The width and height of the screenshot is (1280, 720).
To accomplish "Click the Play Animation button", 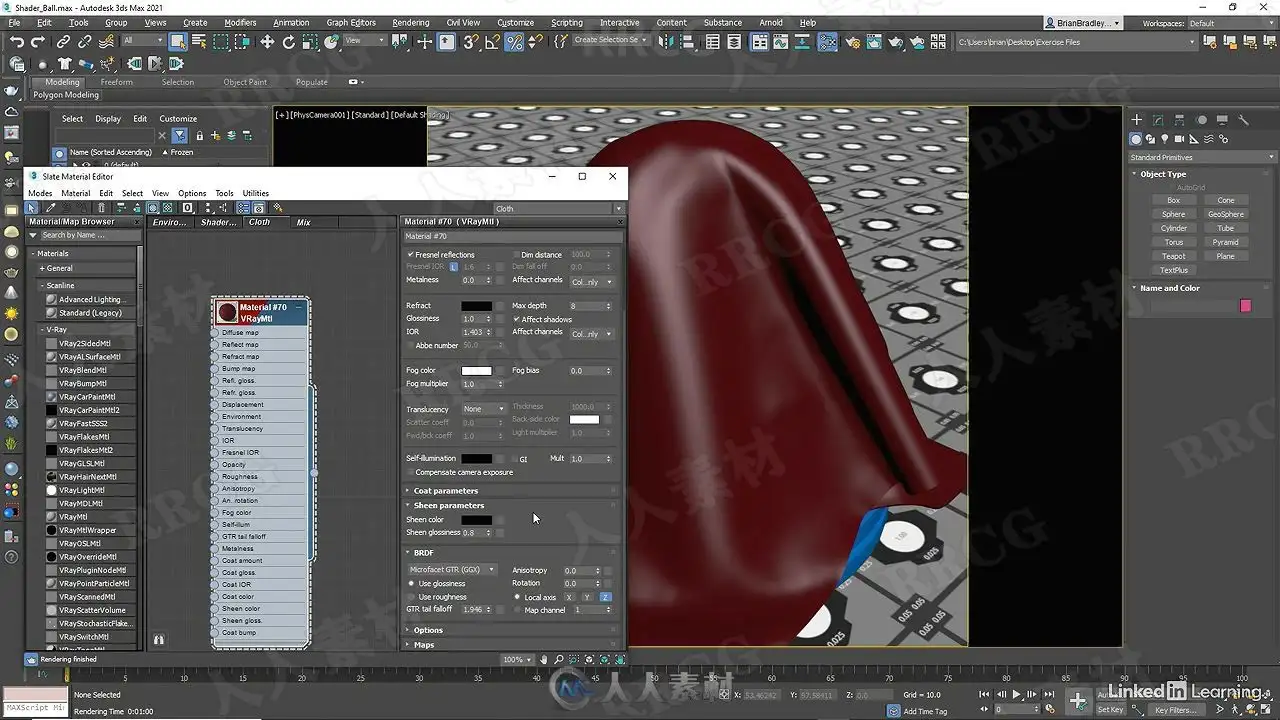I will pyautogui.click(x=1017, y=694).
